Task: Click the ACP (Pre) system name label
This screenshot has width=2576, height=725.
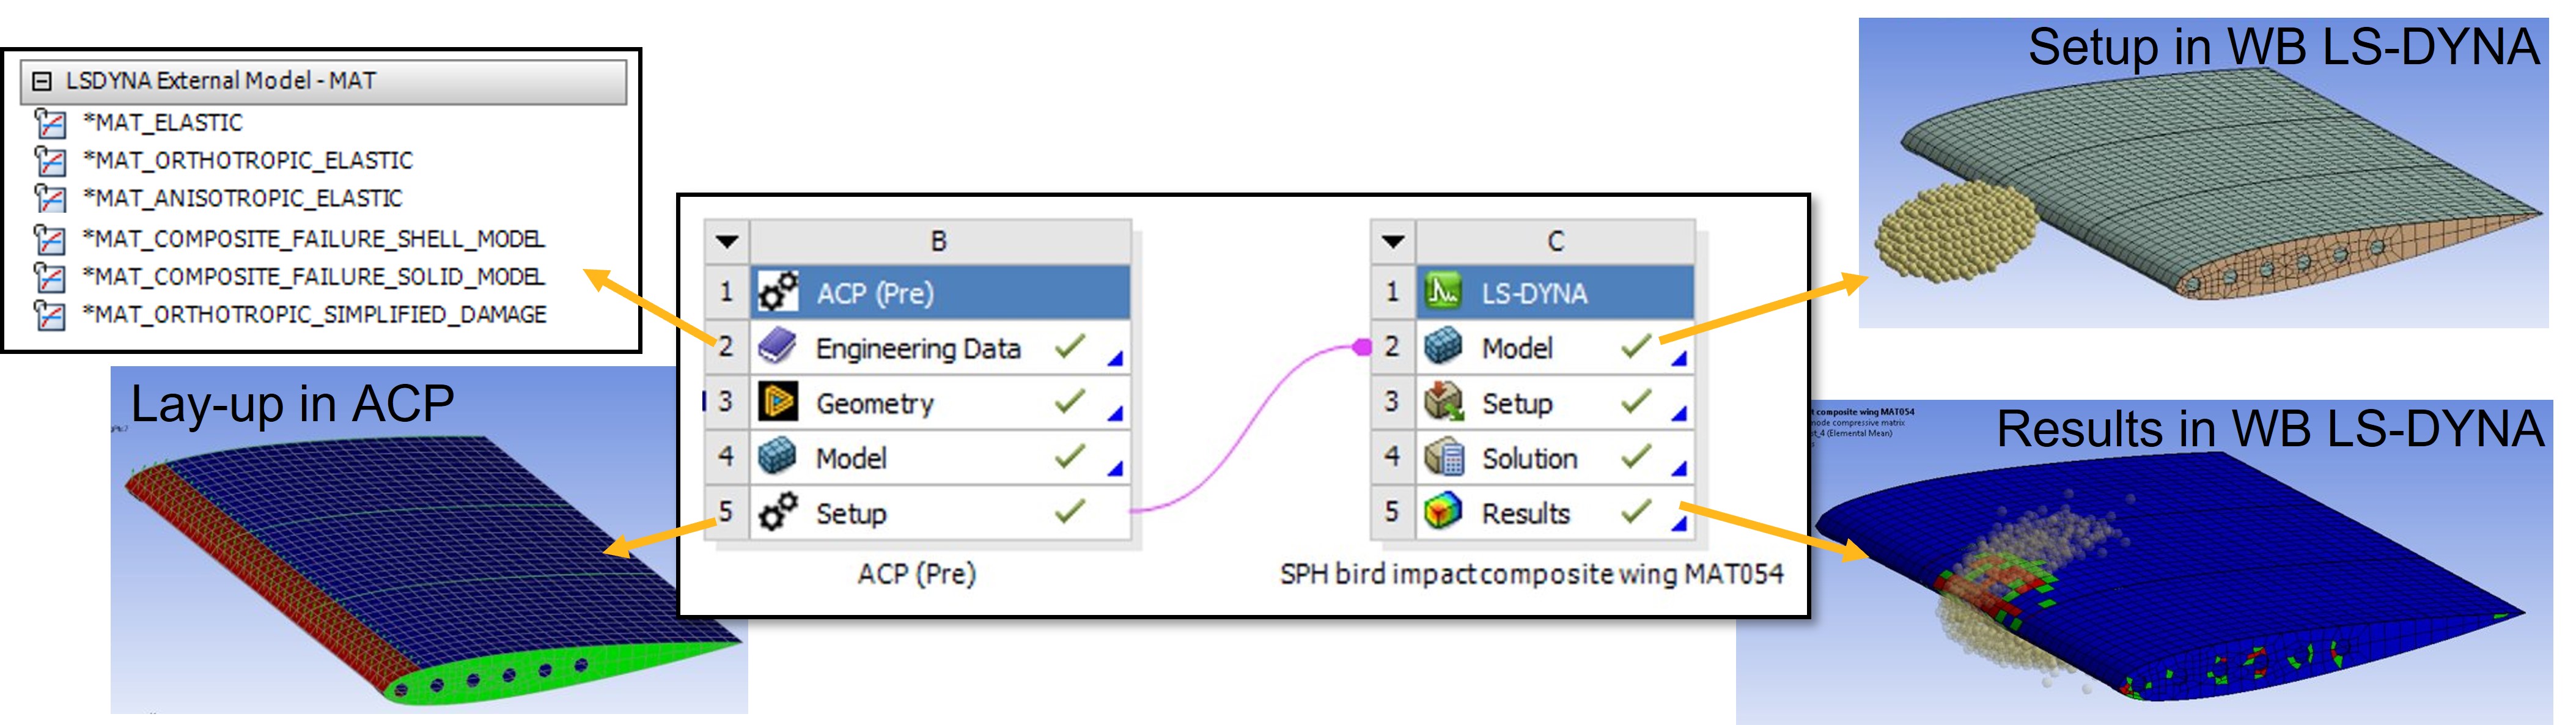Action: pos(916,574)
